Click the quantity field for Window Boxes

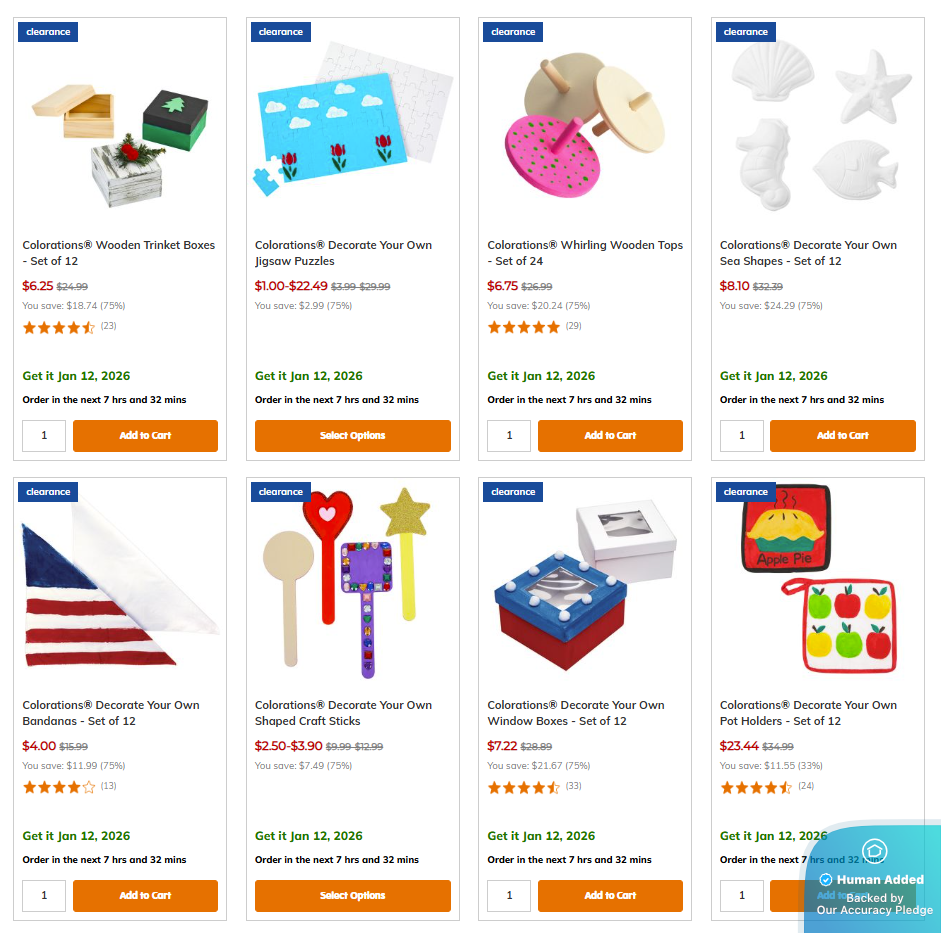coord(509,895)
